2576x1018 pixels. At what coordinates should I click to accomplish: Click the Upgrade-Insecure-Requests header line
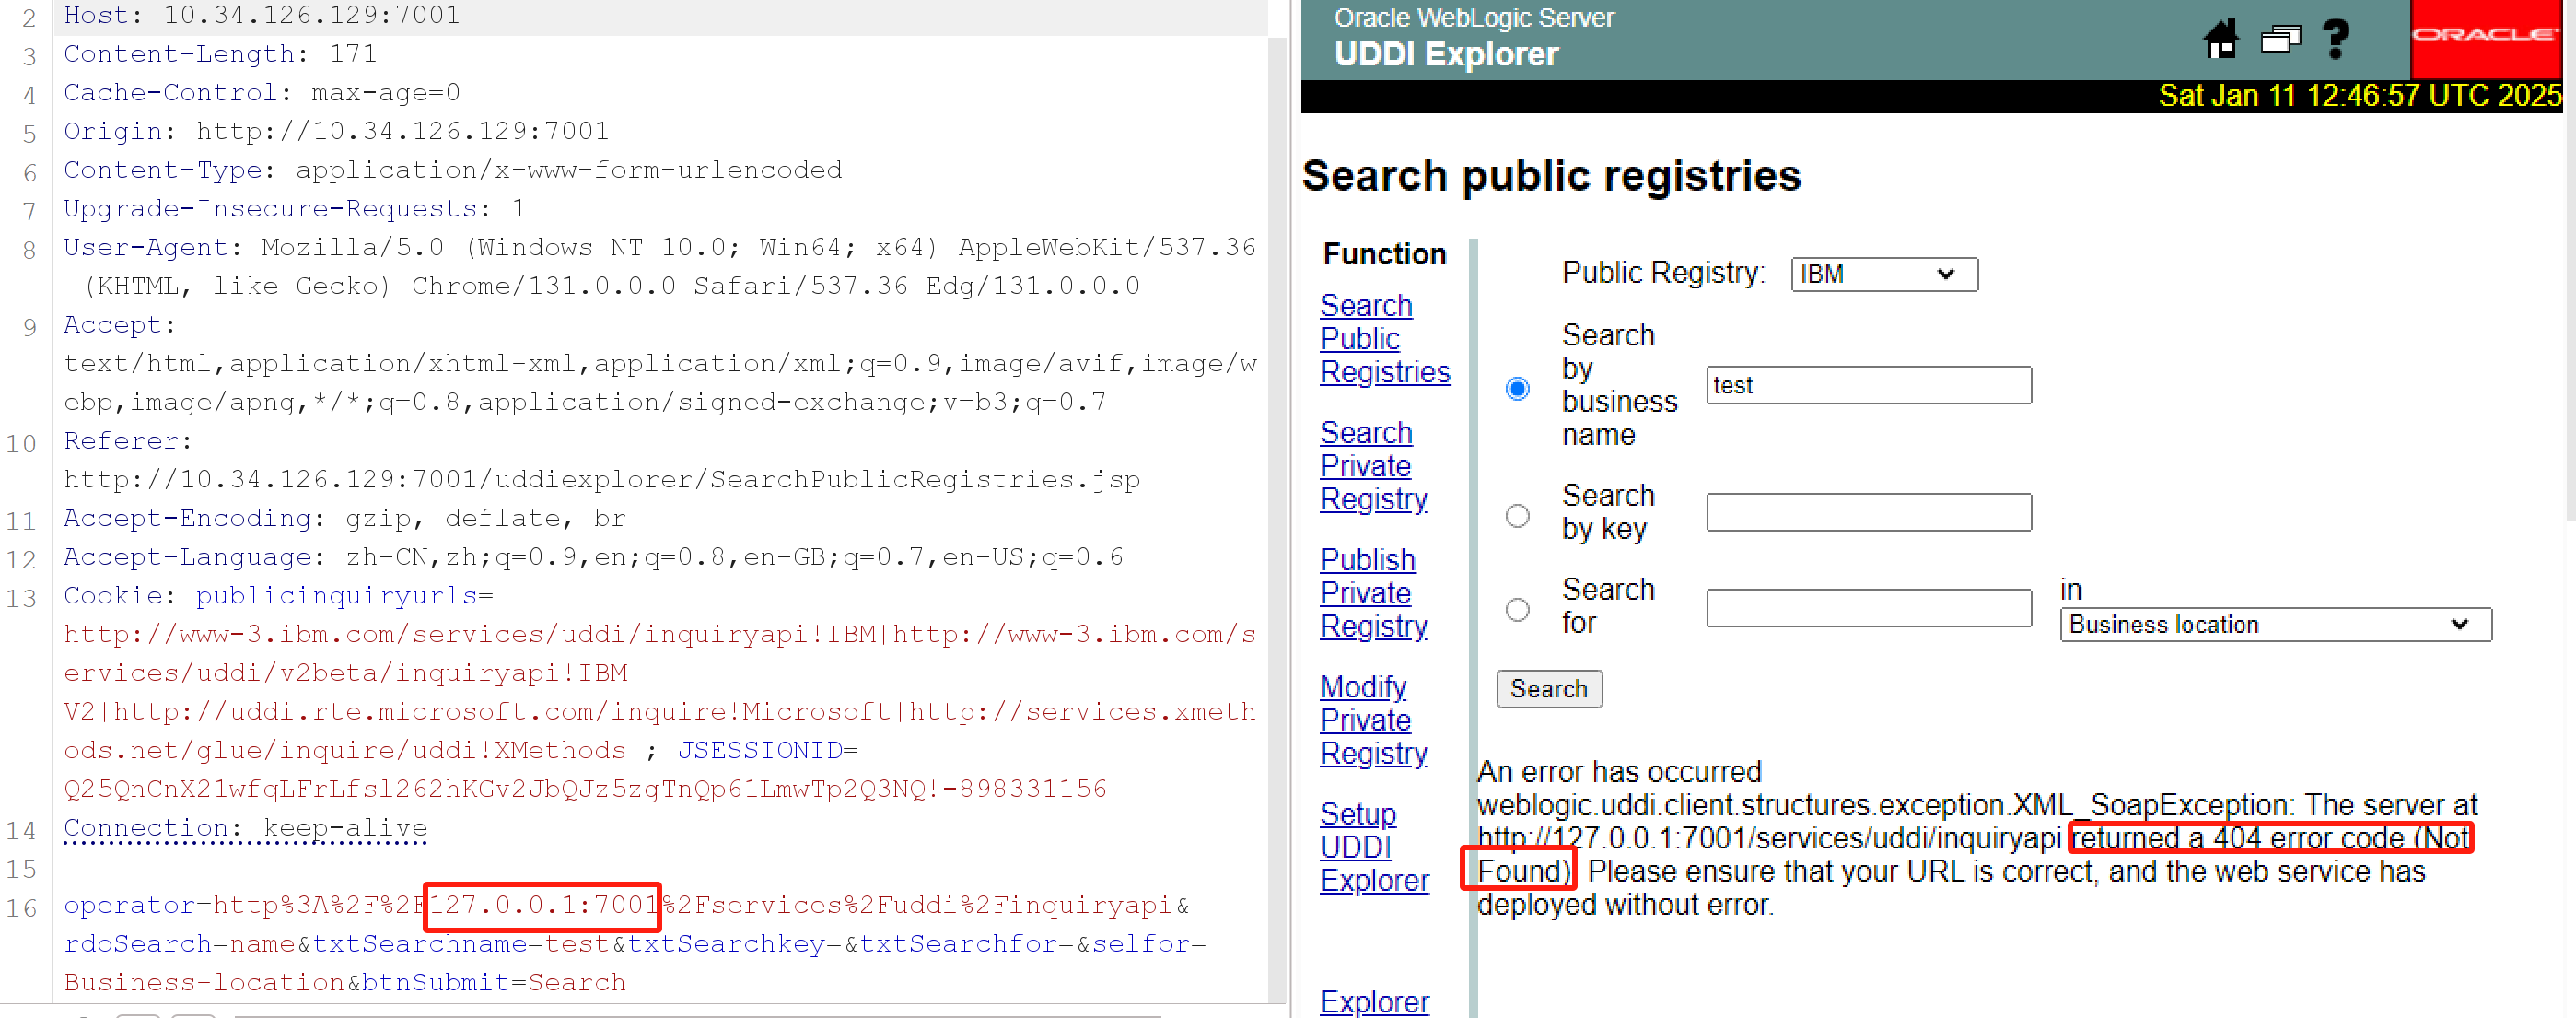pyautogui.click(x=295, y=209)
